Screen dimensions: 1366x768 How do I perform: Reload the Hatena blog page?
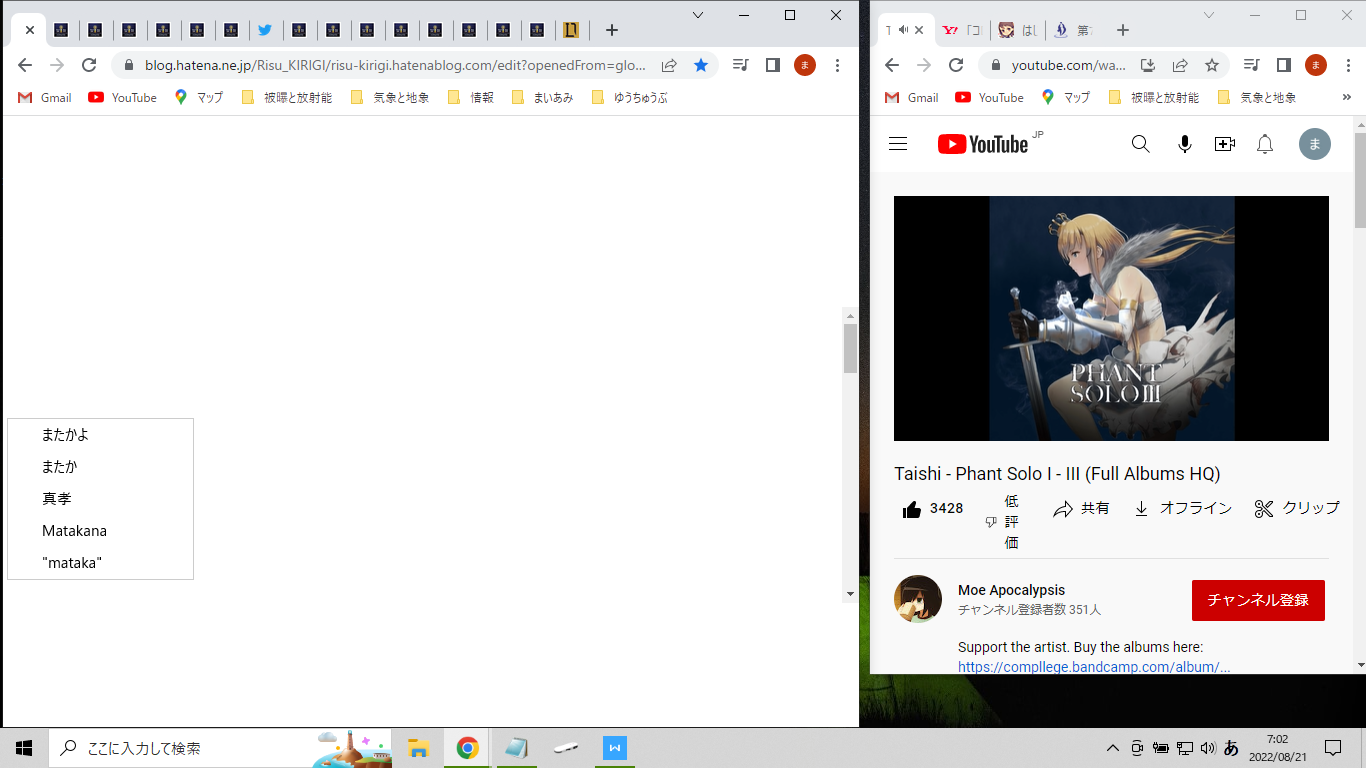[89, 65]
